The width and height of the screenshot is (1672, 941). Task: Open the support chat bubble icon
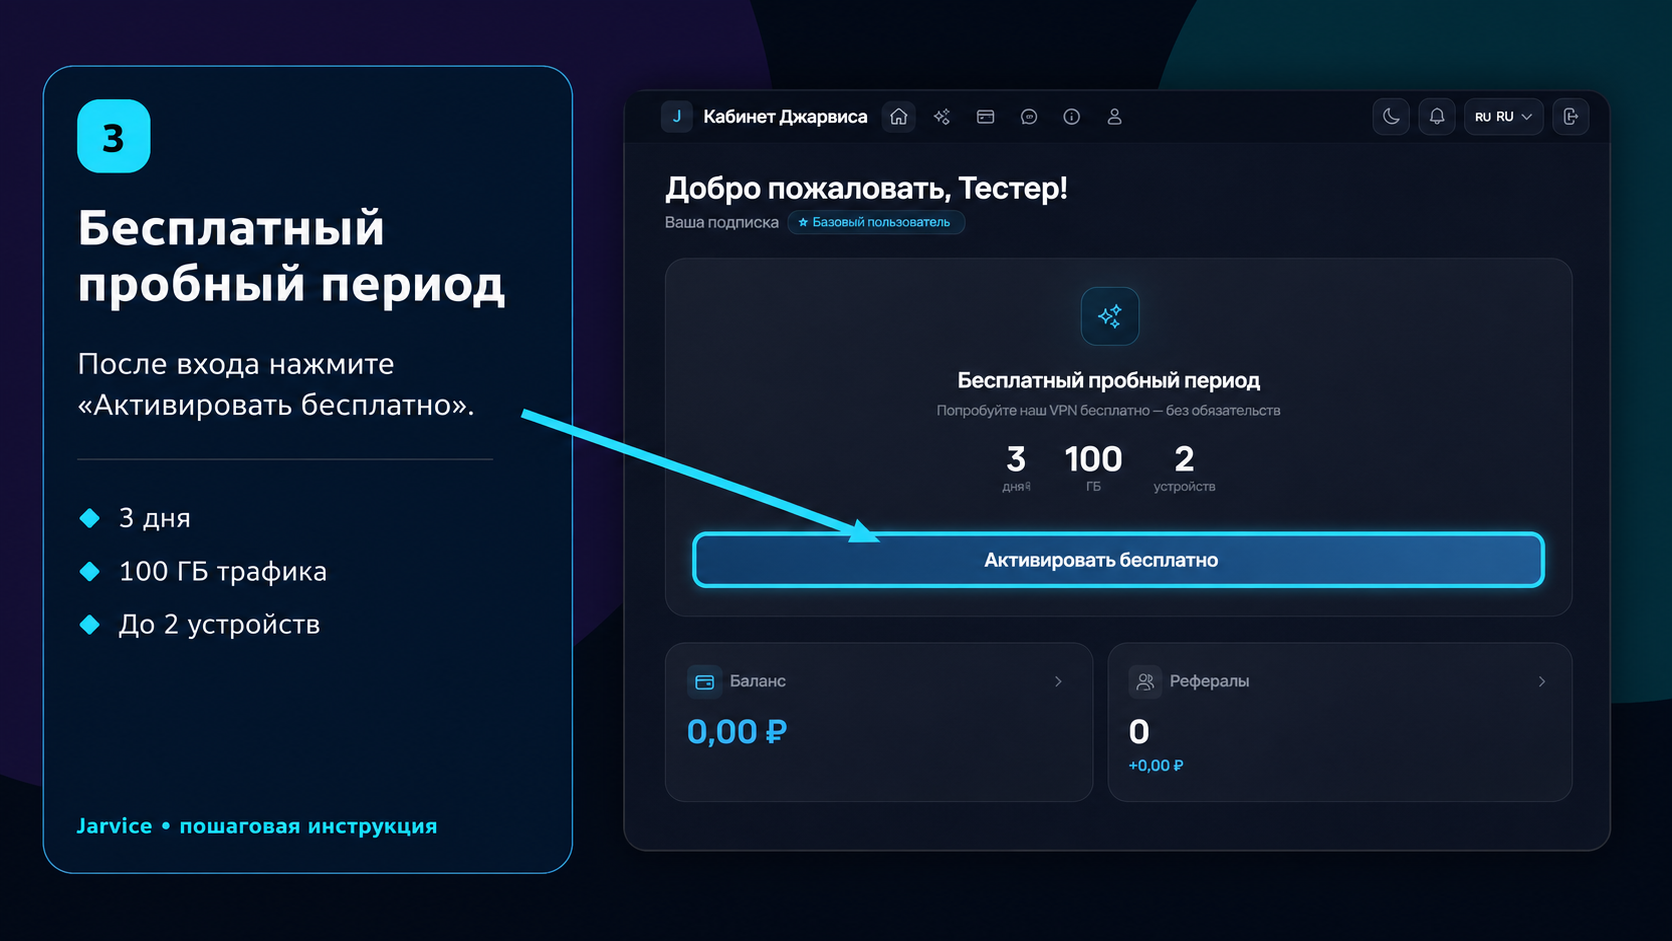tap(1028, 117)
